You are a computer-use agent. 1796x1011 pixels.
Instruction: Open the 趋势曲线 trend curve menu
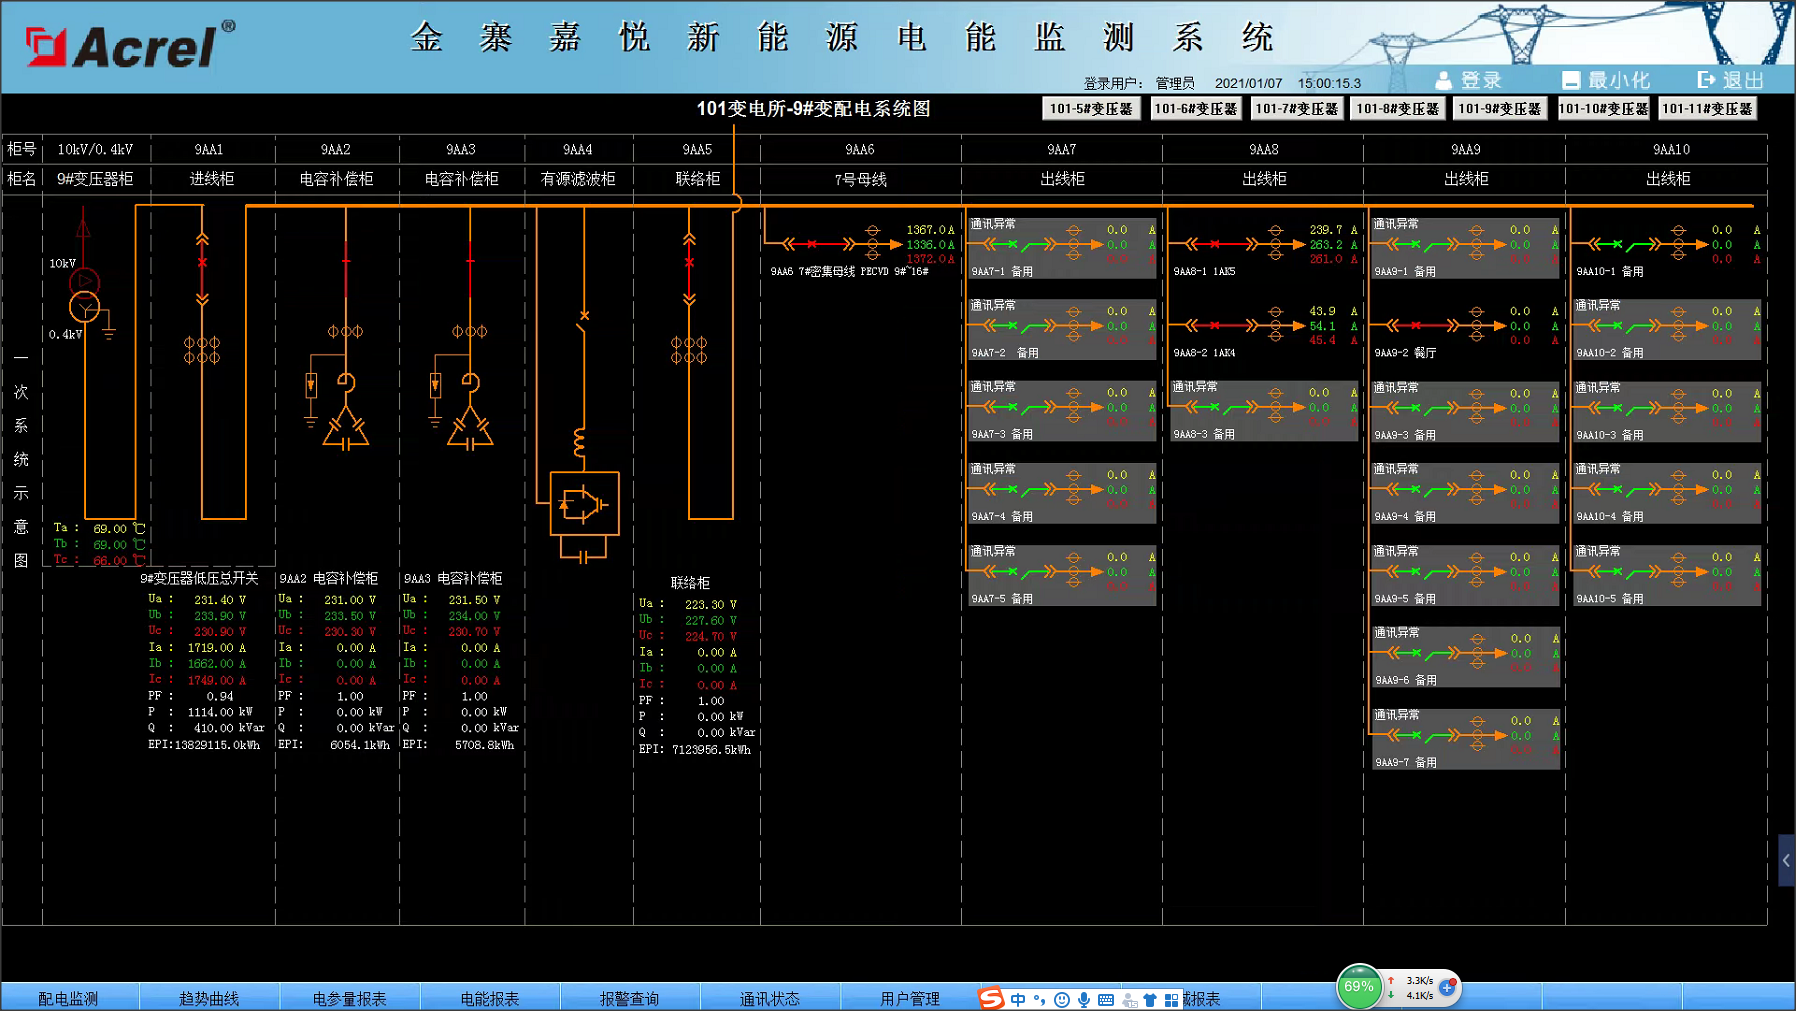click(x=209, y=998)
